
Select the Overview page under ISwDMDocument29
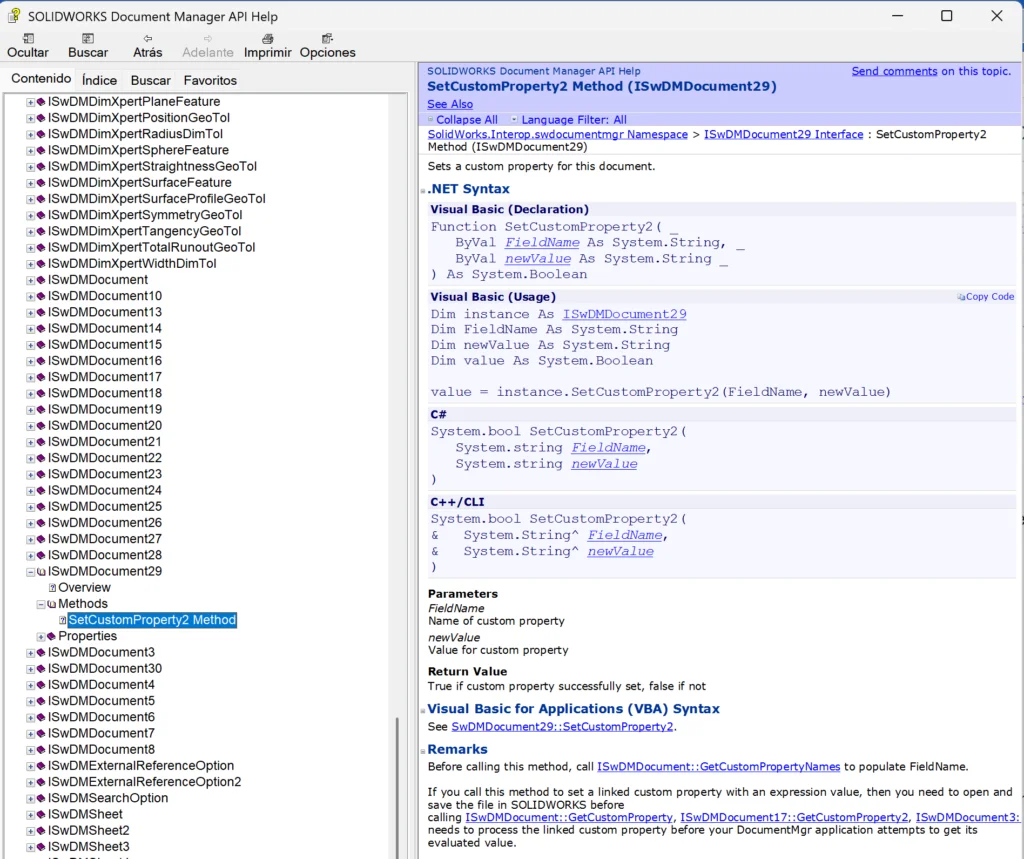[x=84, y=588]
